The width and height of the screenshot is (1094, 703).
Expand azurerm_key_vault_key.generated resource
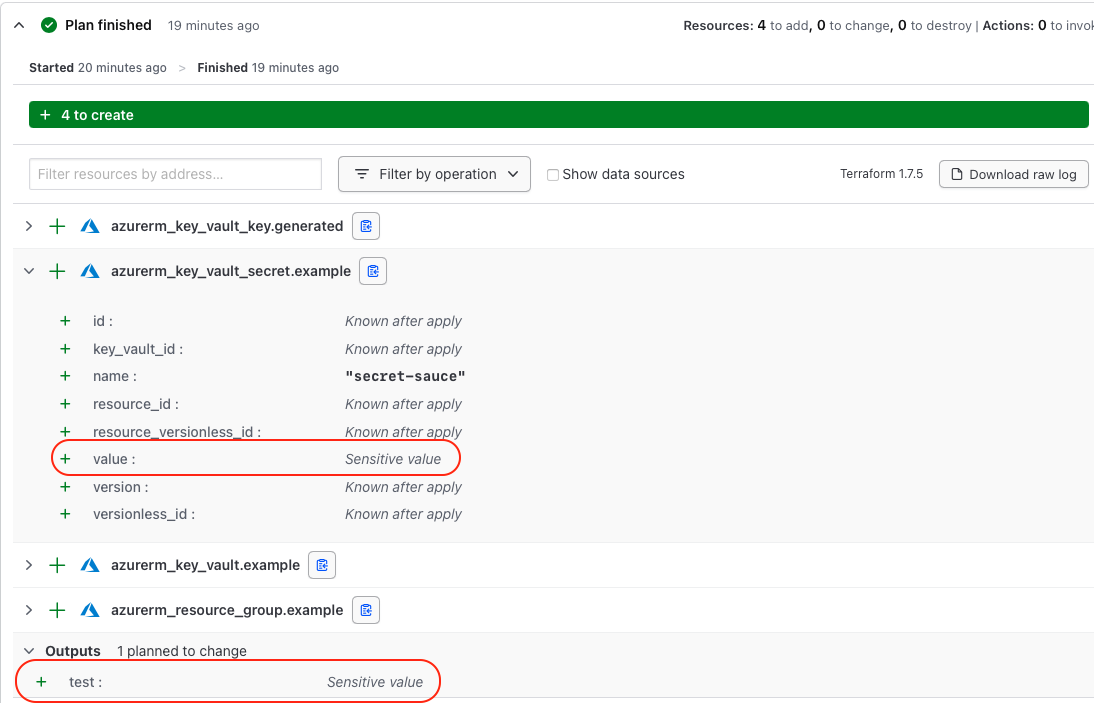(x=29, y=226)
